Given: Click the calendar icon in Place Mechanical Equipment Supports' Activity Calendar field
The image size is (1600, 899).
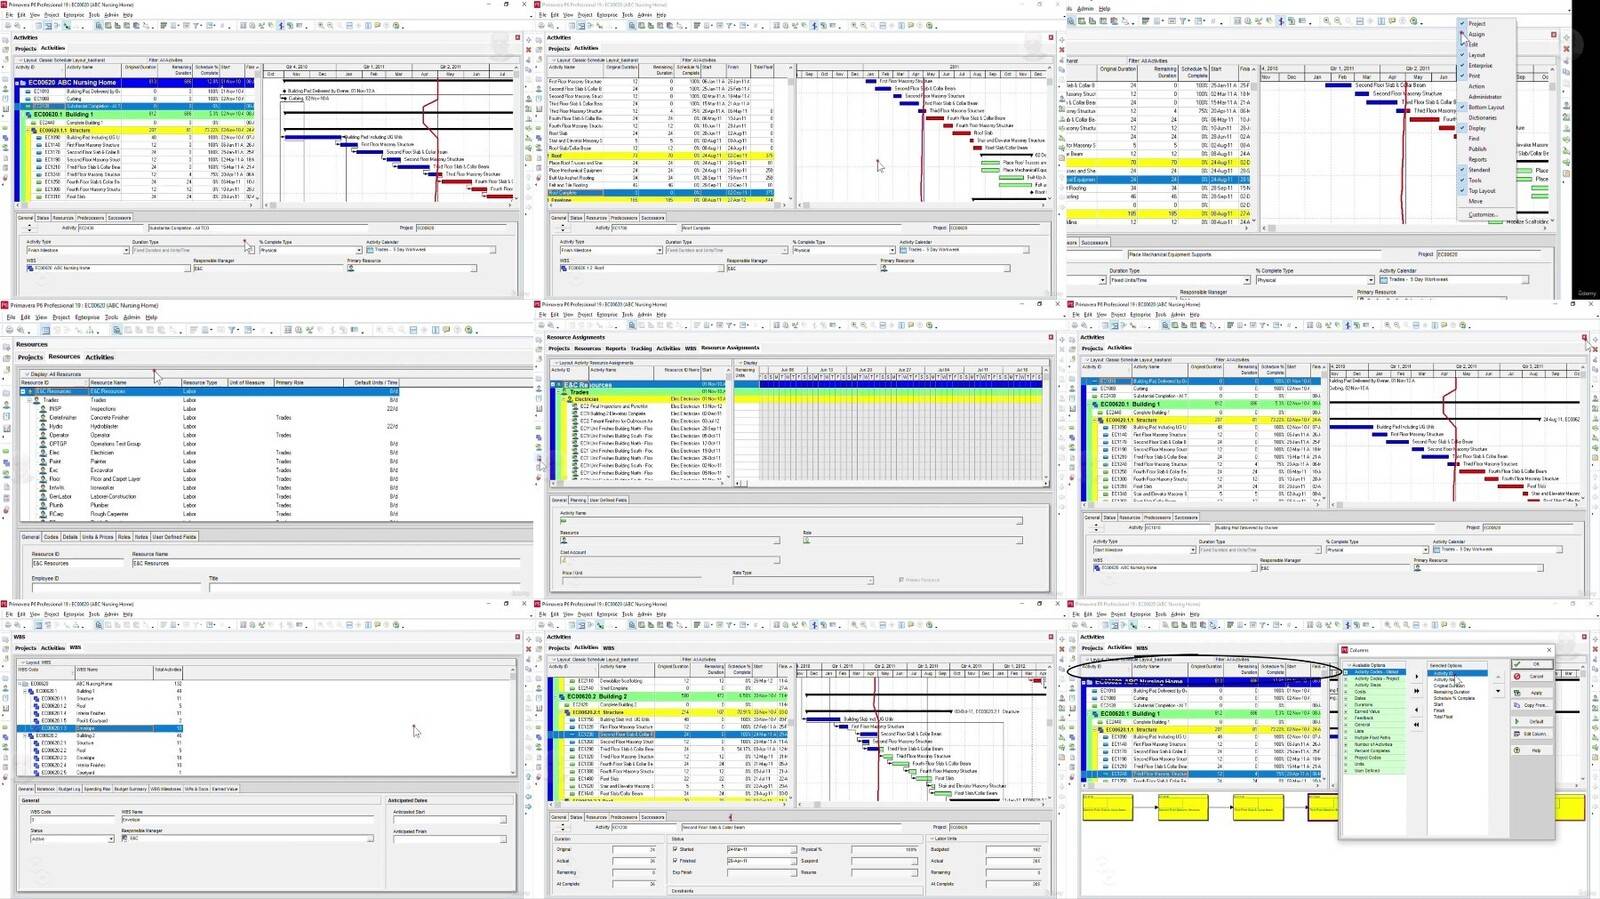Looking at the screenshot, I should [x=1384, y=280].
